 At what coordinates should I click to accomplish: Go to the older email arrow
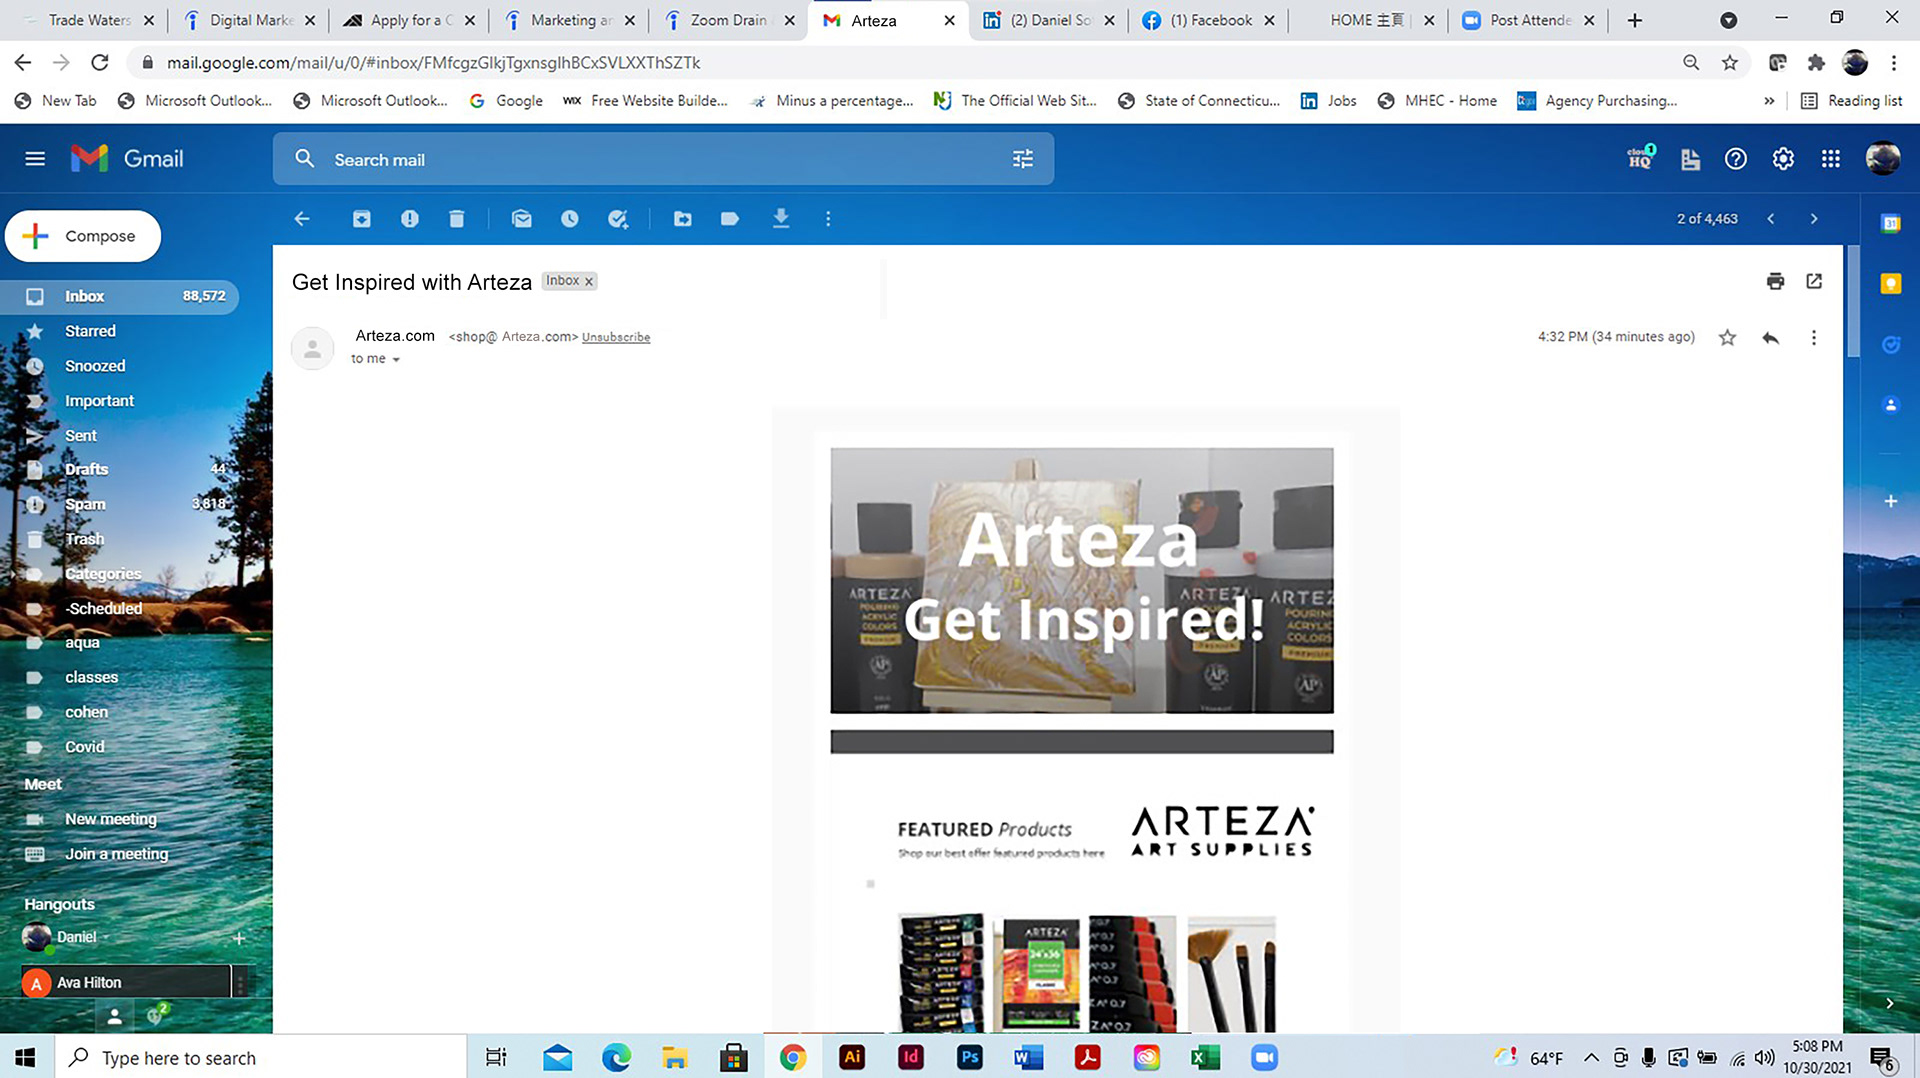pyautogui.click(x=1814, y=218)
